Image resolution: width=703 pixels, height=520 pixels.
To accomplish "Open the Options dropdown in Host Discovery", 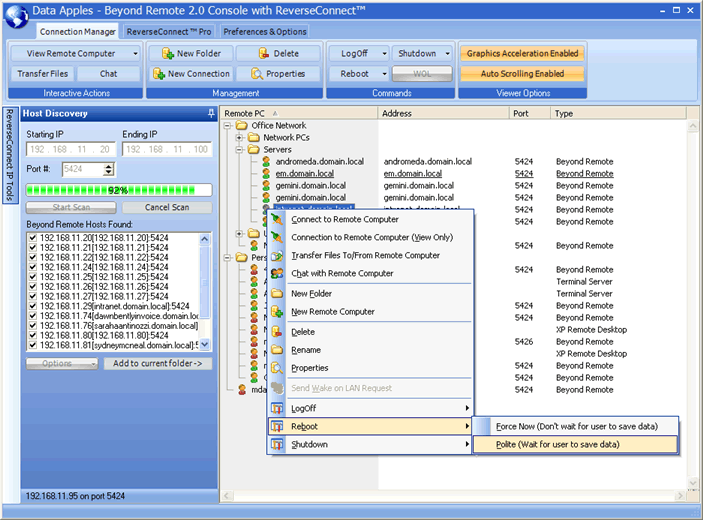I will click(62, 363).
